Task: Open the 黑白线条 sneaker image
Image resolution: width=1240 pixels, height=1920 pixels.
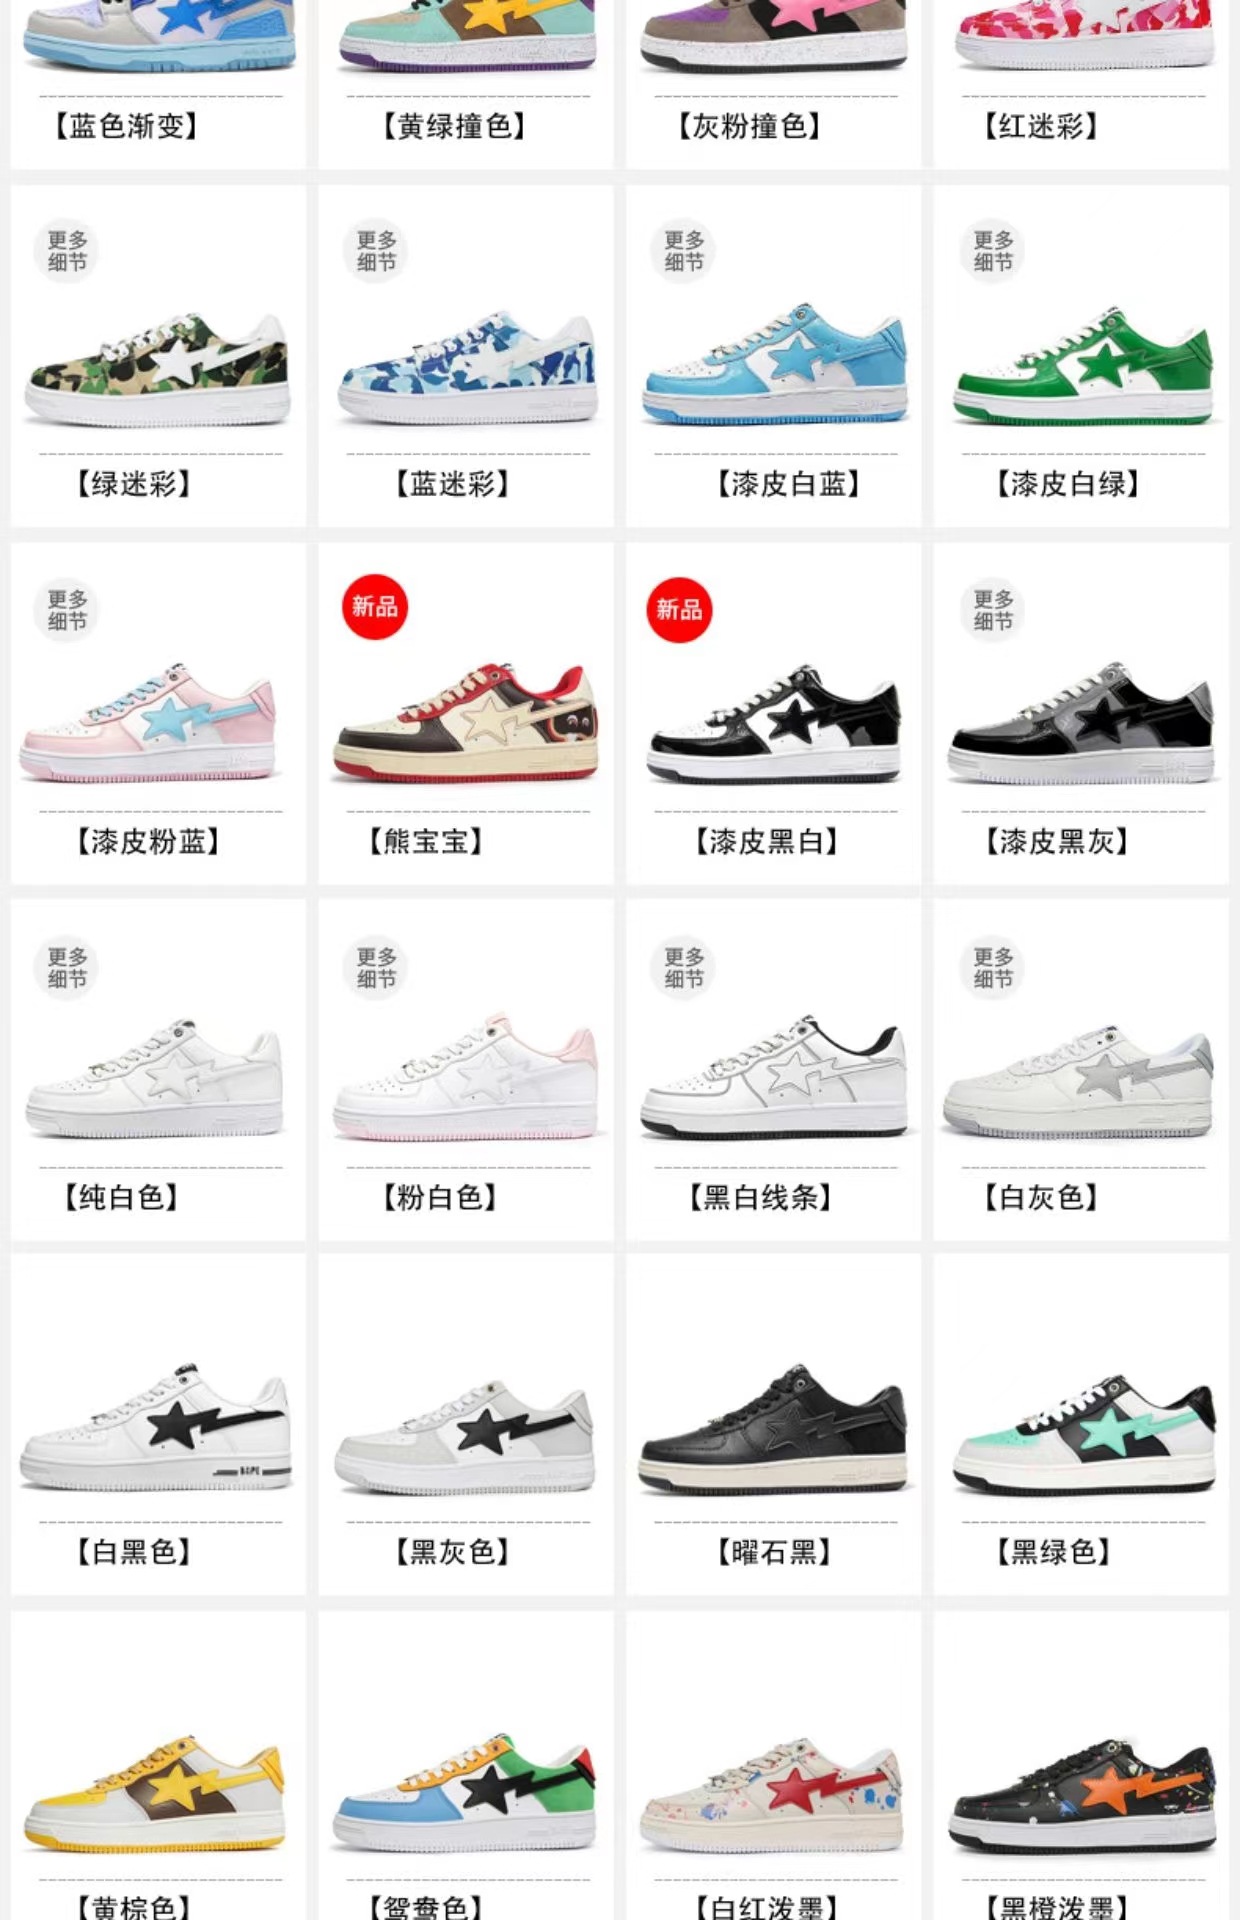Action: point(774,1078)
